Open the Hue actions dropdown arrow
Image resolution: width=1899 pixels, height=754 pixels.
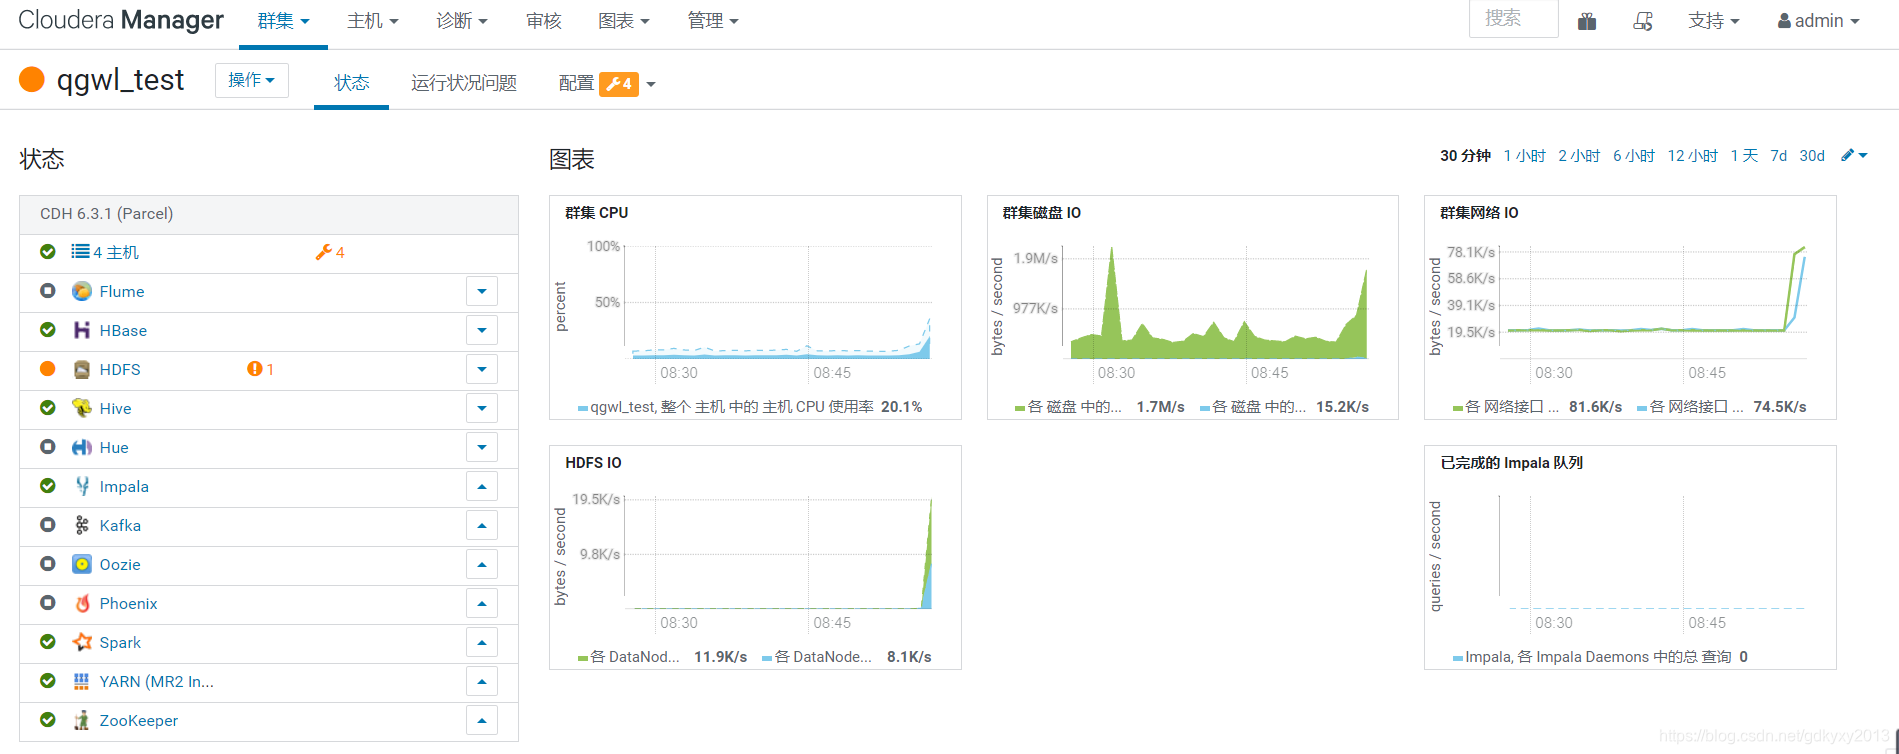coord(482,447)
